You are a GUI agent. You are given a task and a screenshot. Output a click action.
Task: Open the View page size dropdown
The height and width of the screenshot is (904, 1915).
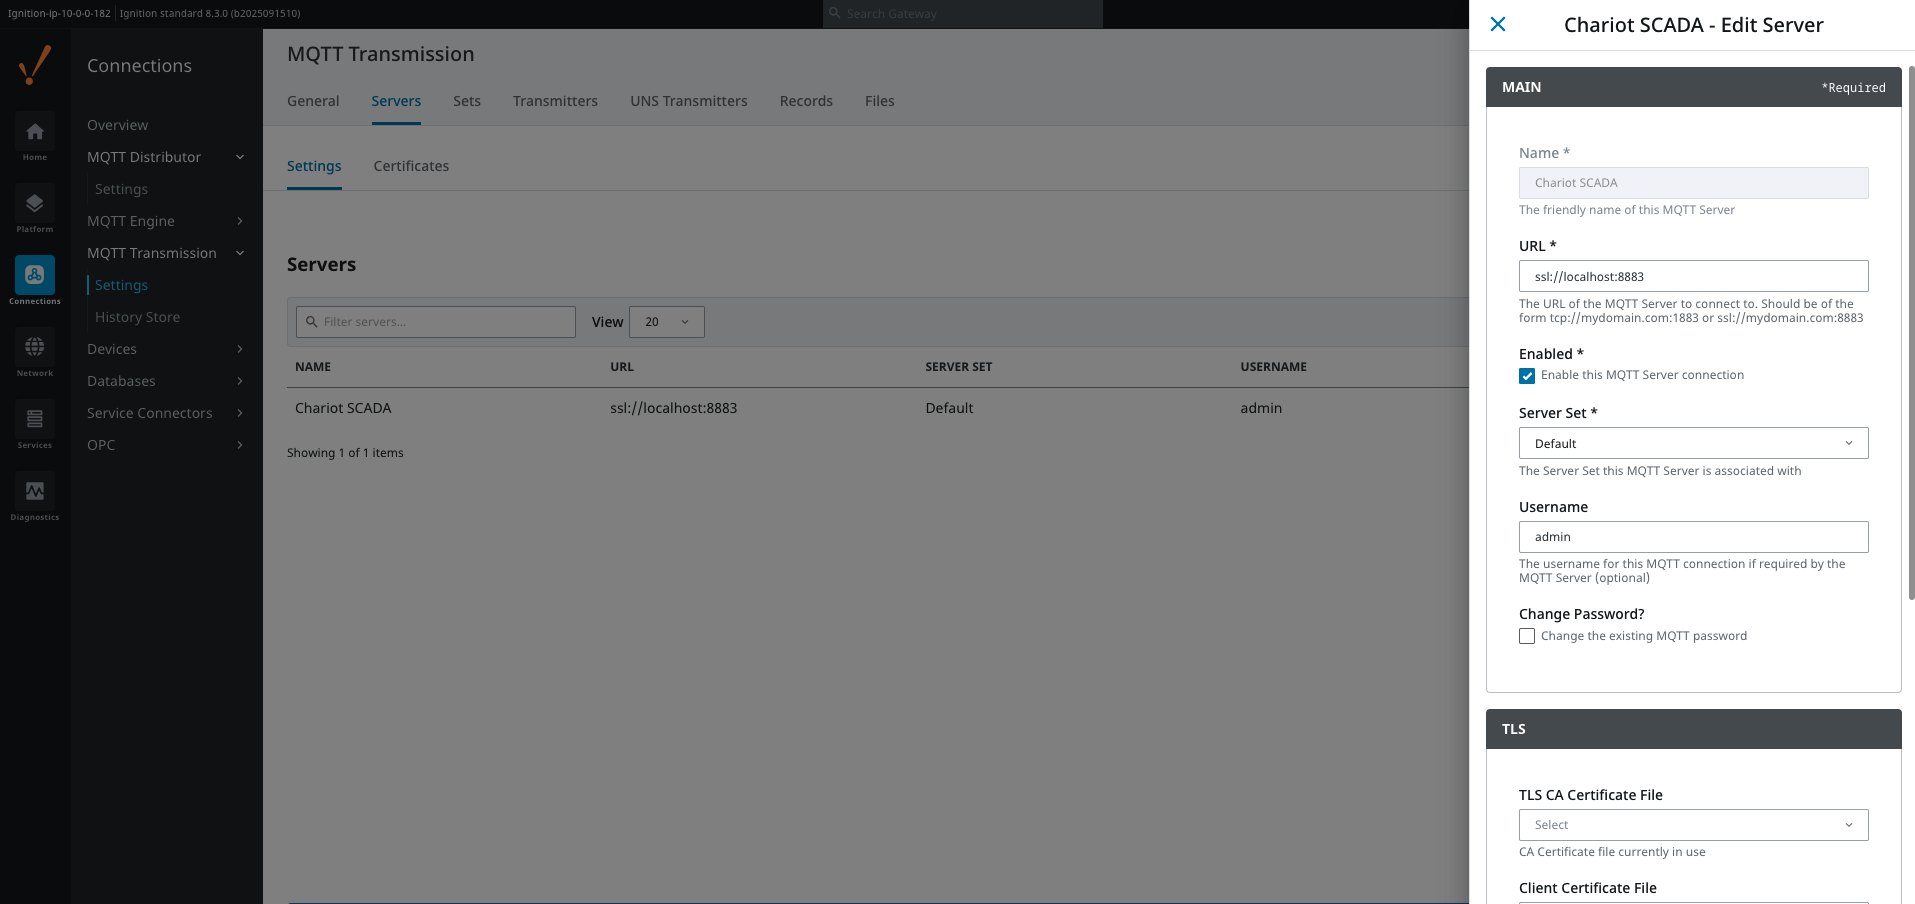click(666, 322)
